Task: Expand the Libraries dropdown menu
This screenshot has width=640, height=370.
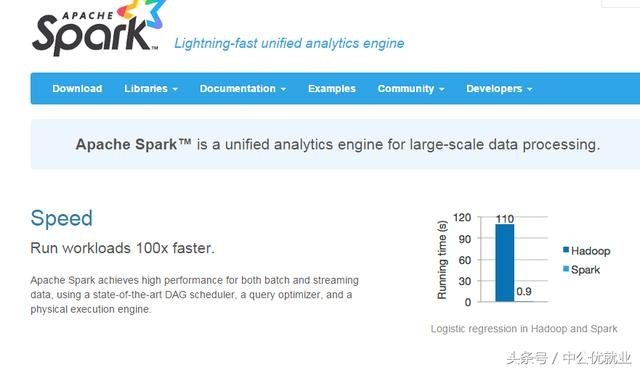Action: click(x=151, y=89)
